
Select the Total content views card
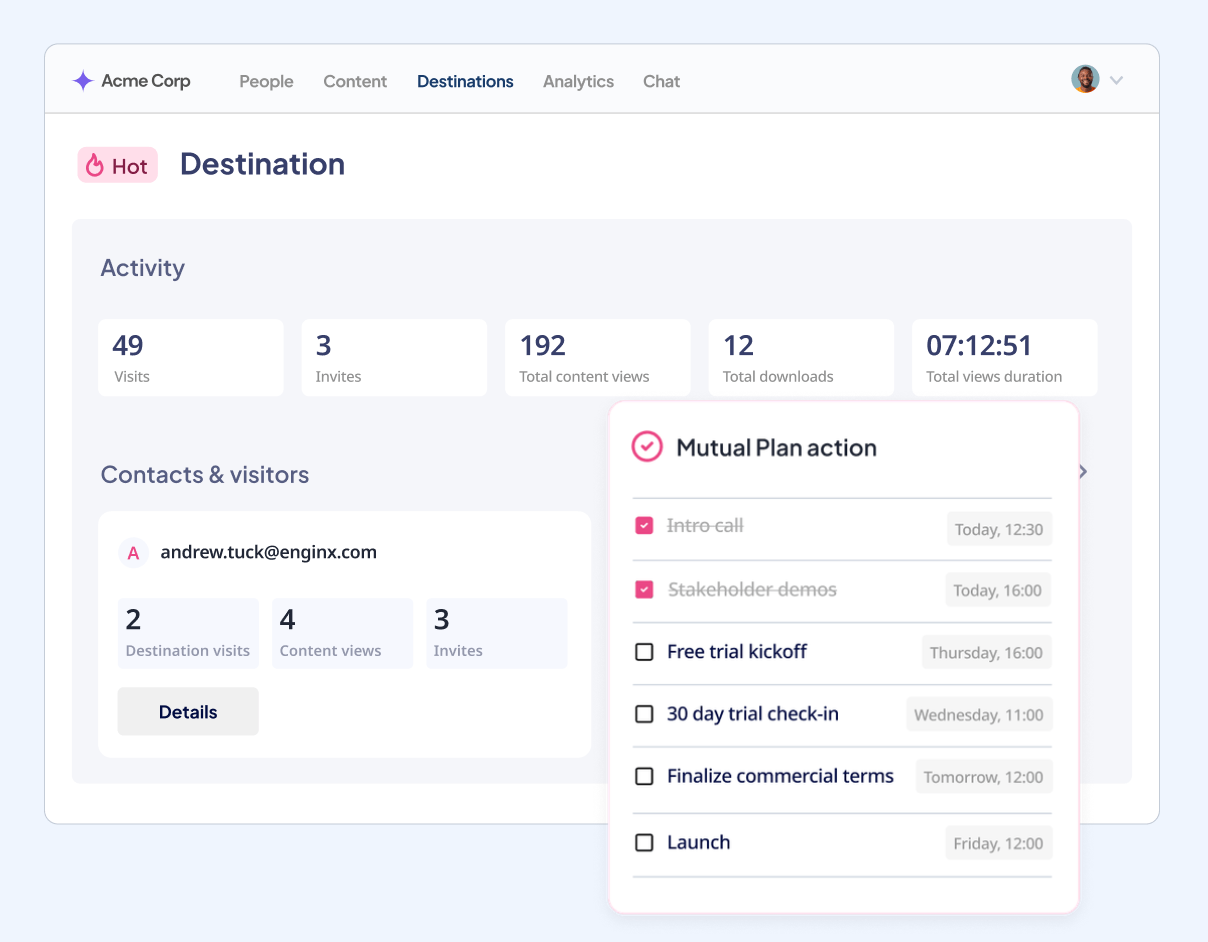597,358
